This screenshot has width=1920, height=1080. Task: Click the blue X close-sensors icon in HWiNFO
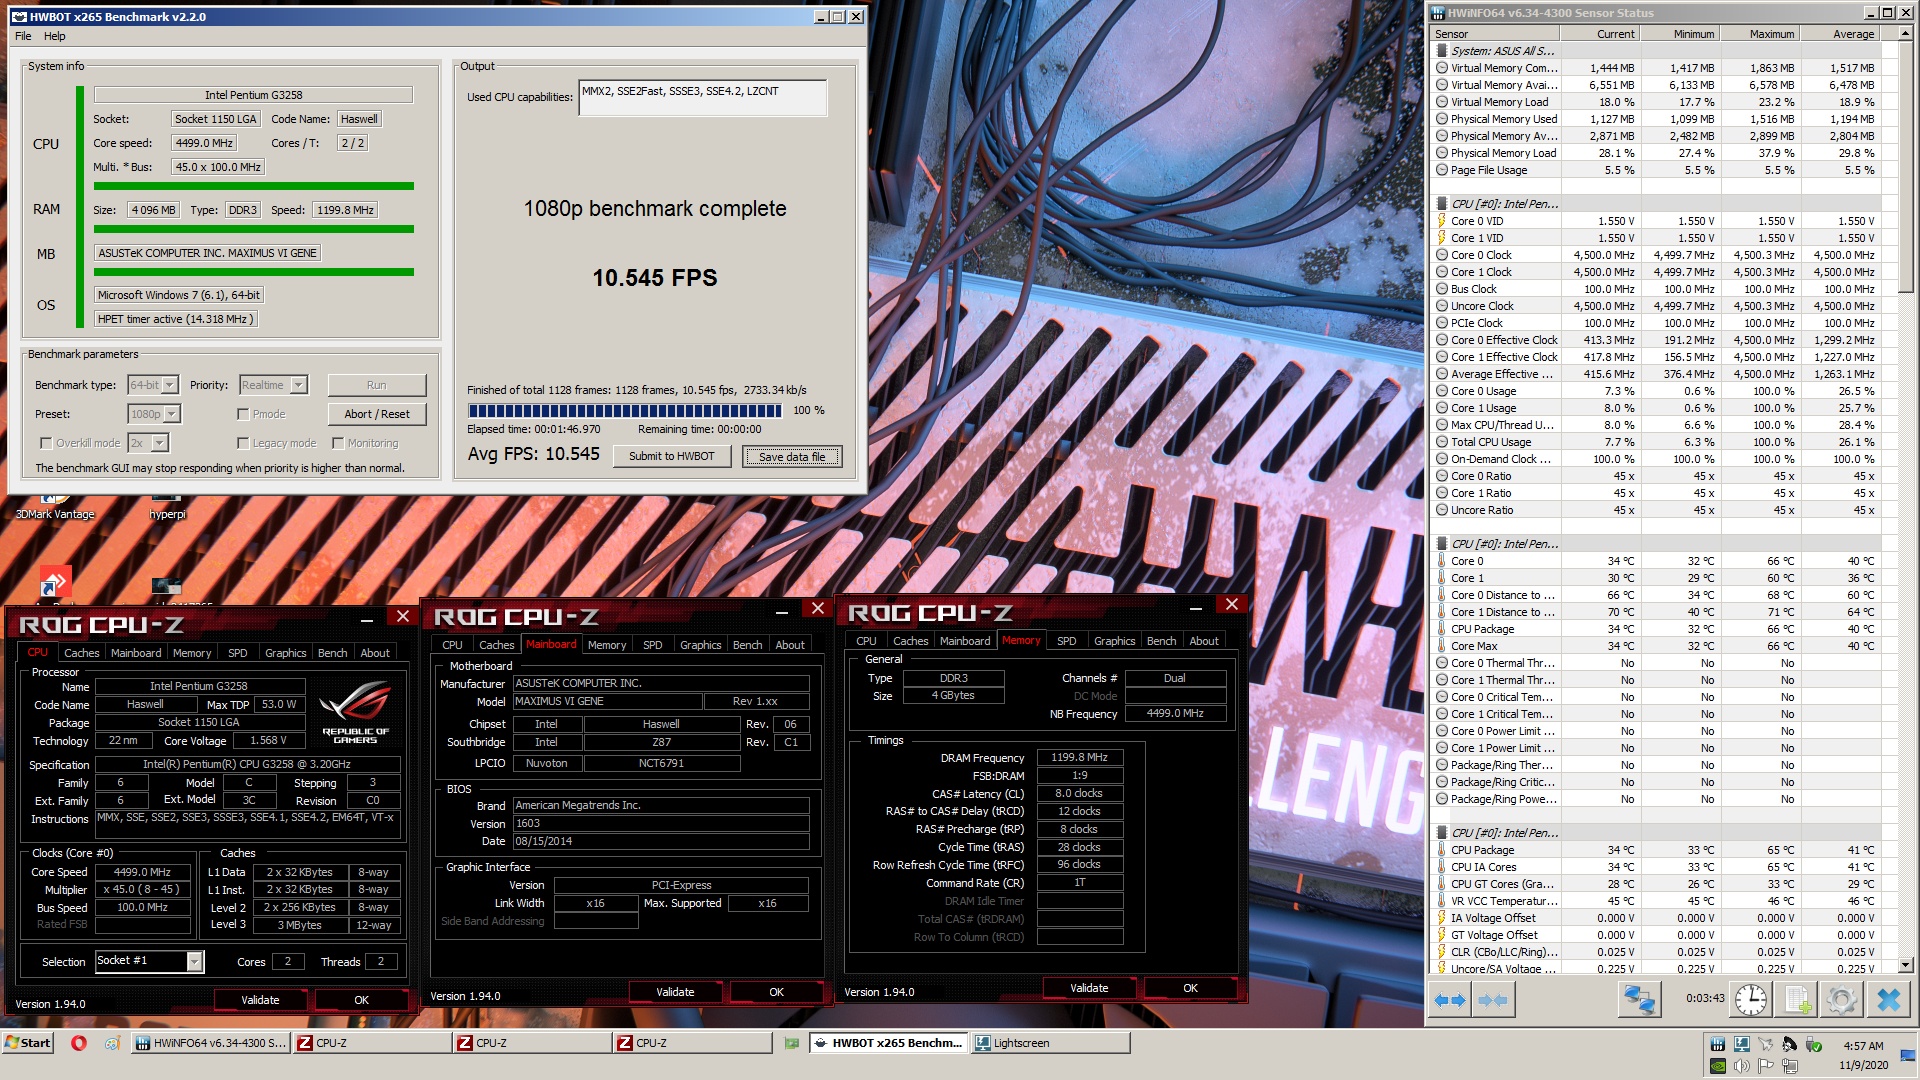pos(1888,999)
